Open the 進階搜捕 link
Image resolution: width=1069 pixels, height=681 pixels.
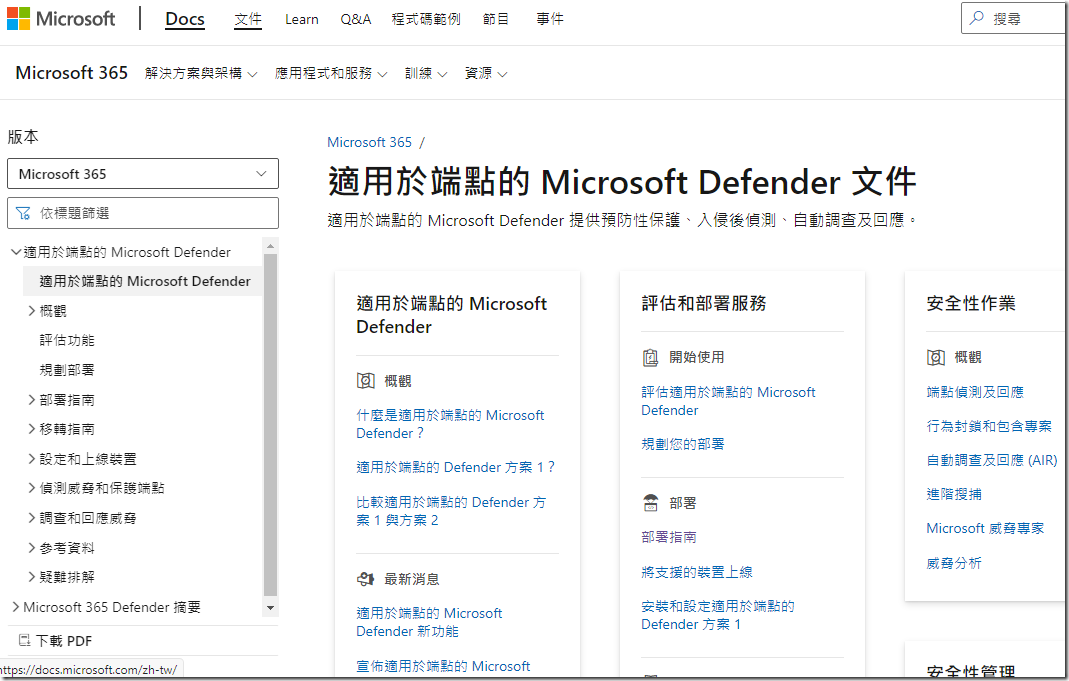click(954, 494)
